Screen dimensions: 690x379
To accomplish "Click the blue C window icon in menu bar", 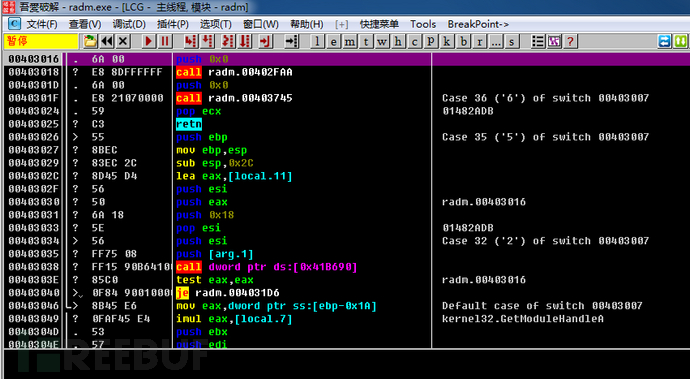I will pos(15,24).
